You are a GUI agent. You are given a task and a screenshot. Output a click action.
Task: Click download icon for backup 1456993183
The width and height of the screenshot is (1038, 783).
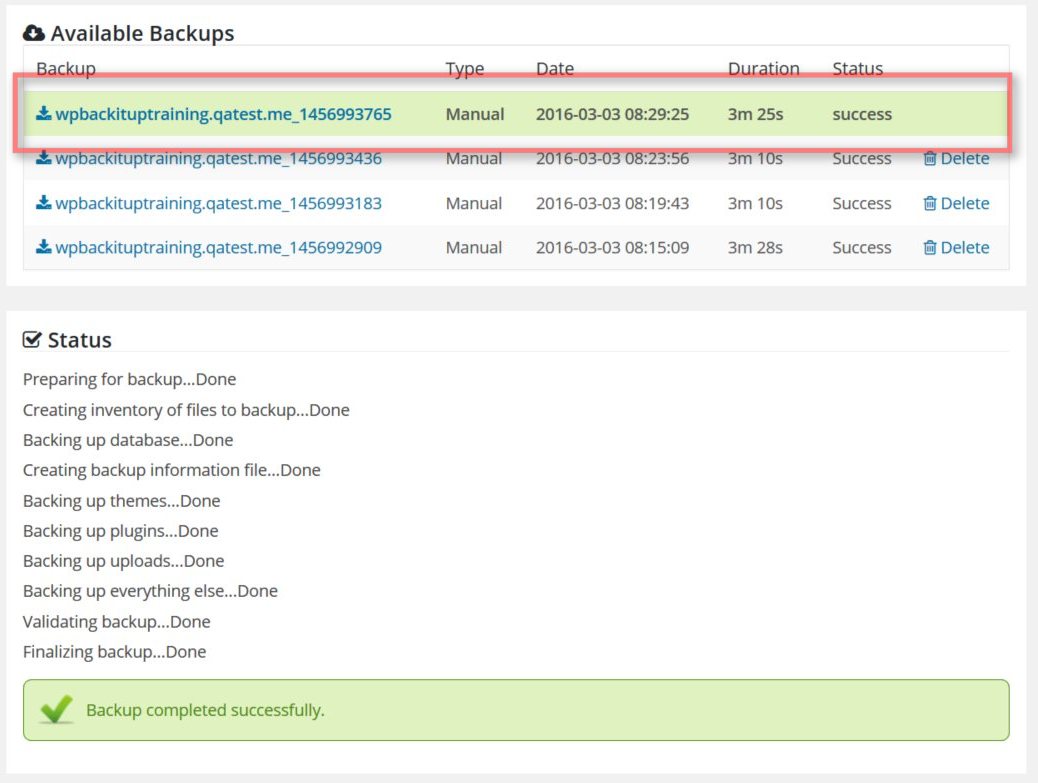pos(44,203)
